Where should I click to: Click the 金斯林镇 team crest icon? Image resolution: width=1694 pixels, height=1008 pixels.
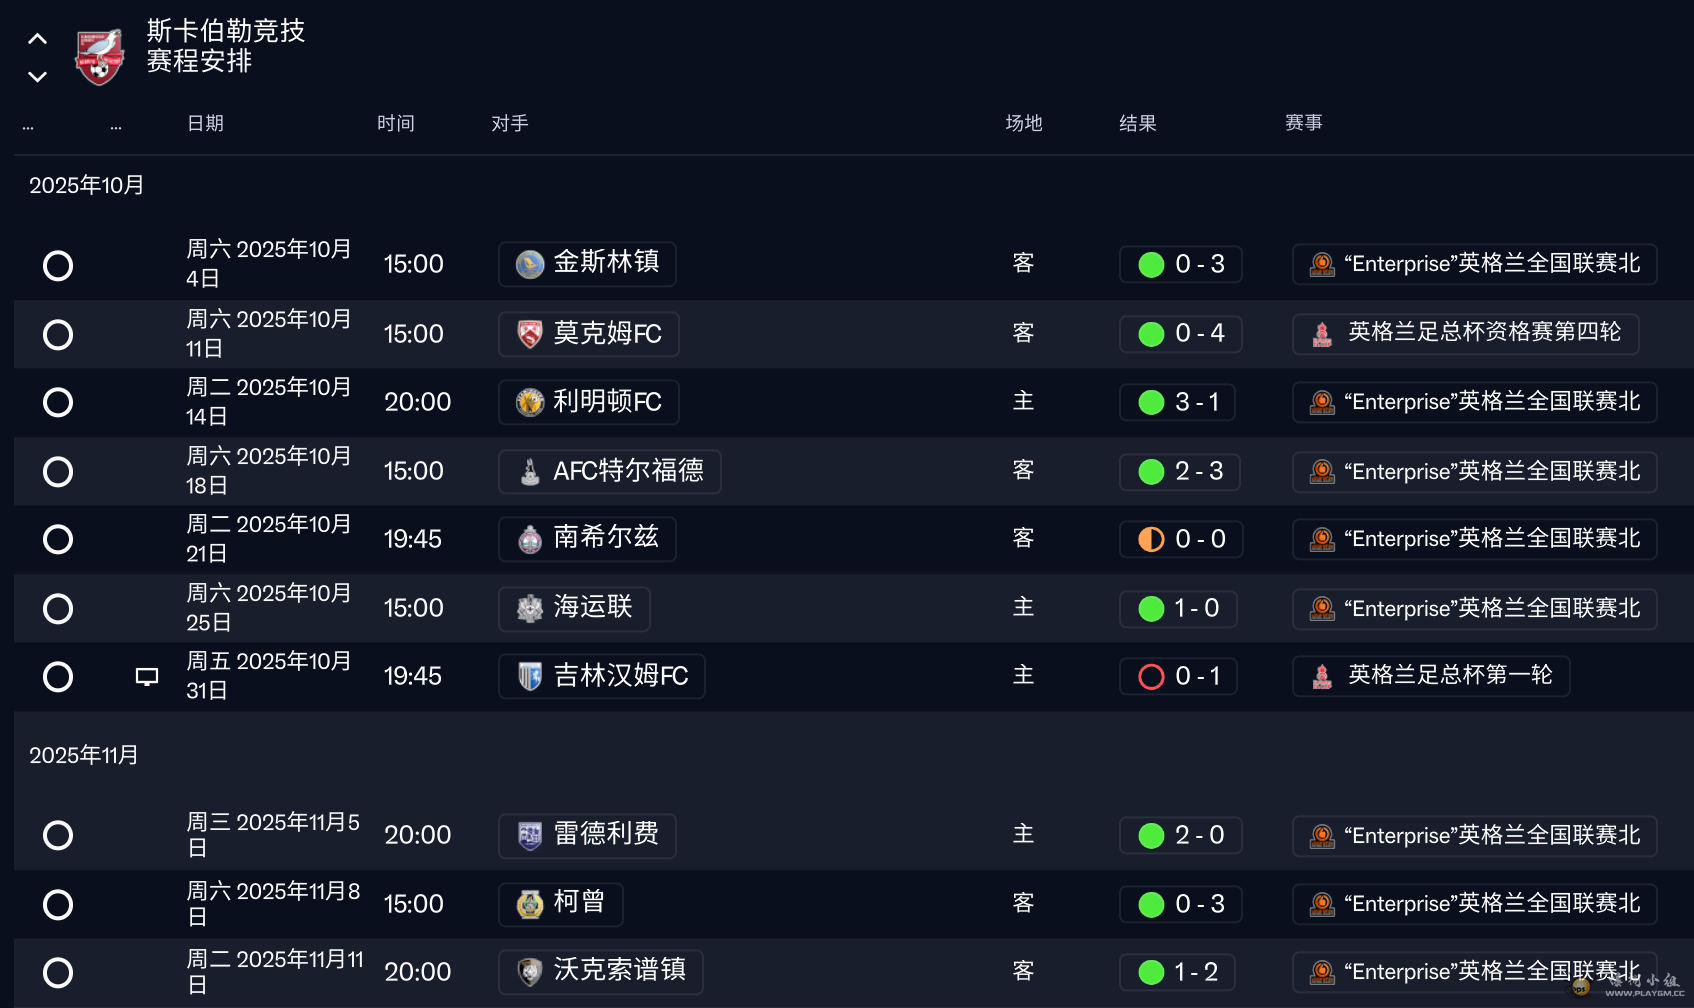530,265
